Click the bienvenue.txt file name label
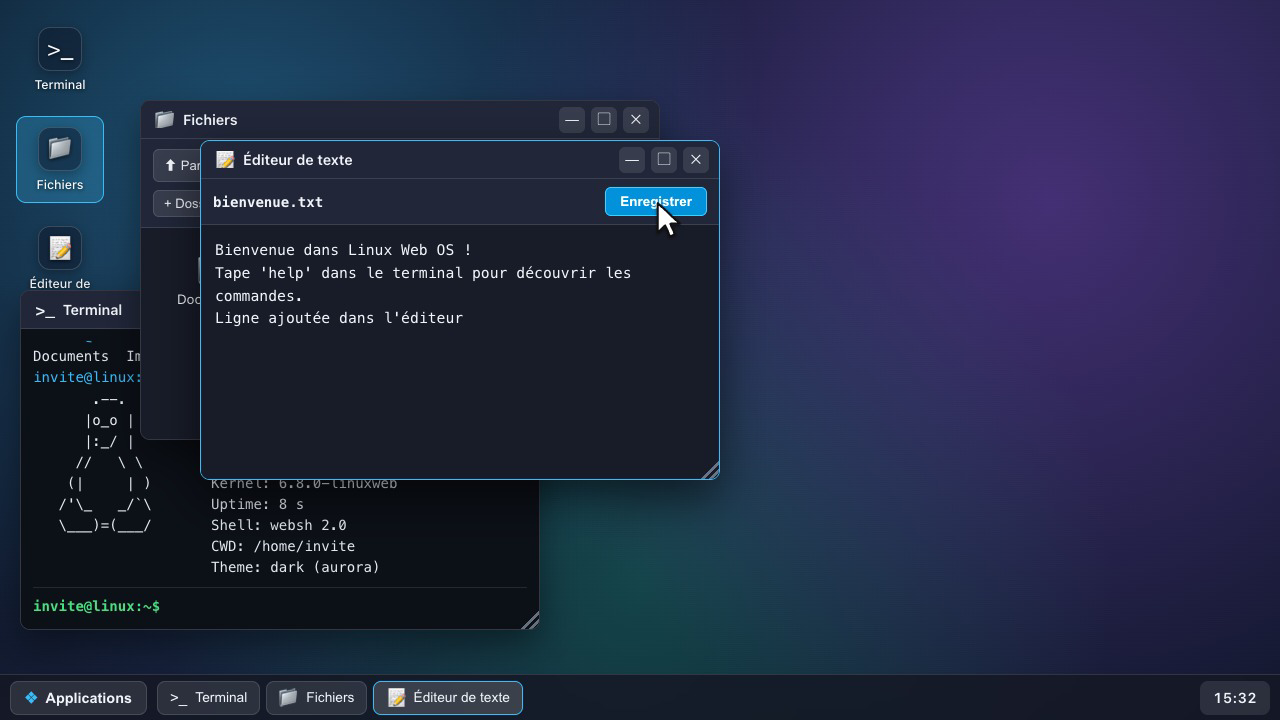 268,202
